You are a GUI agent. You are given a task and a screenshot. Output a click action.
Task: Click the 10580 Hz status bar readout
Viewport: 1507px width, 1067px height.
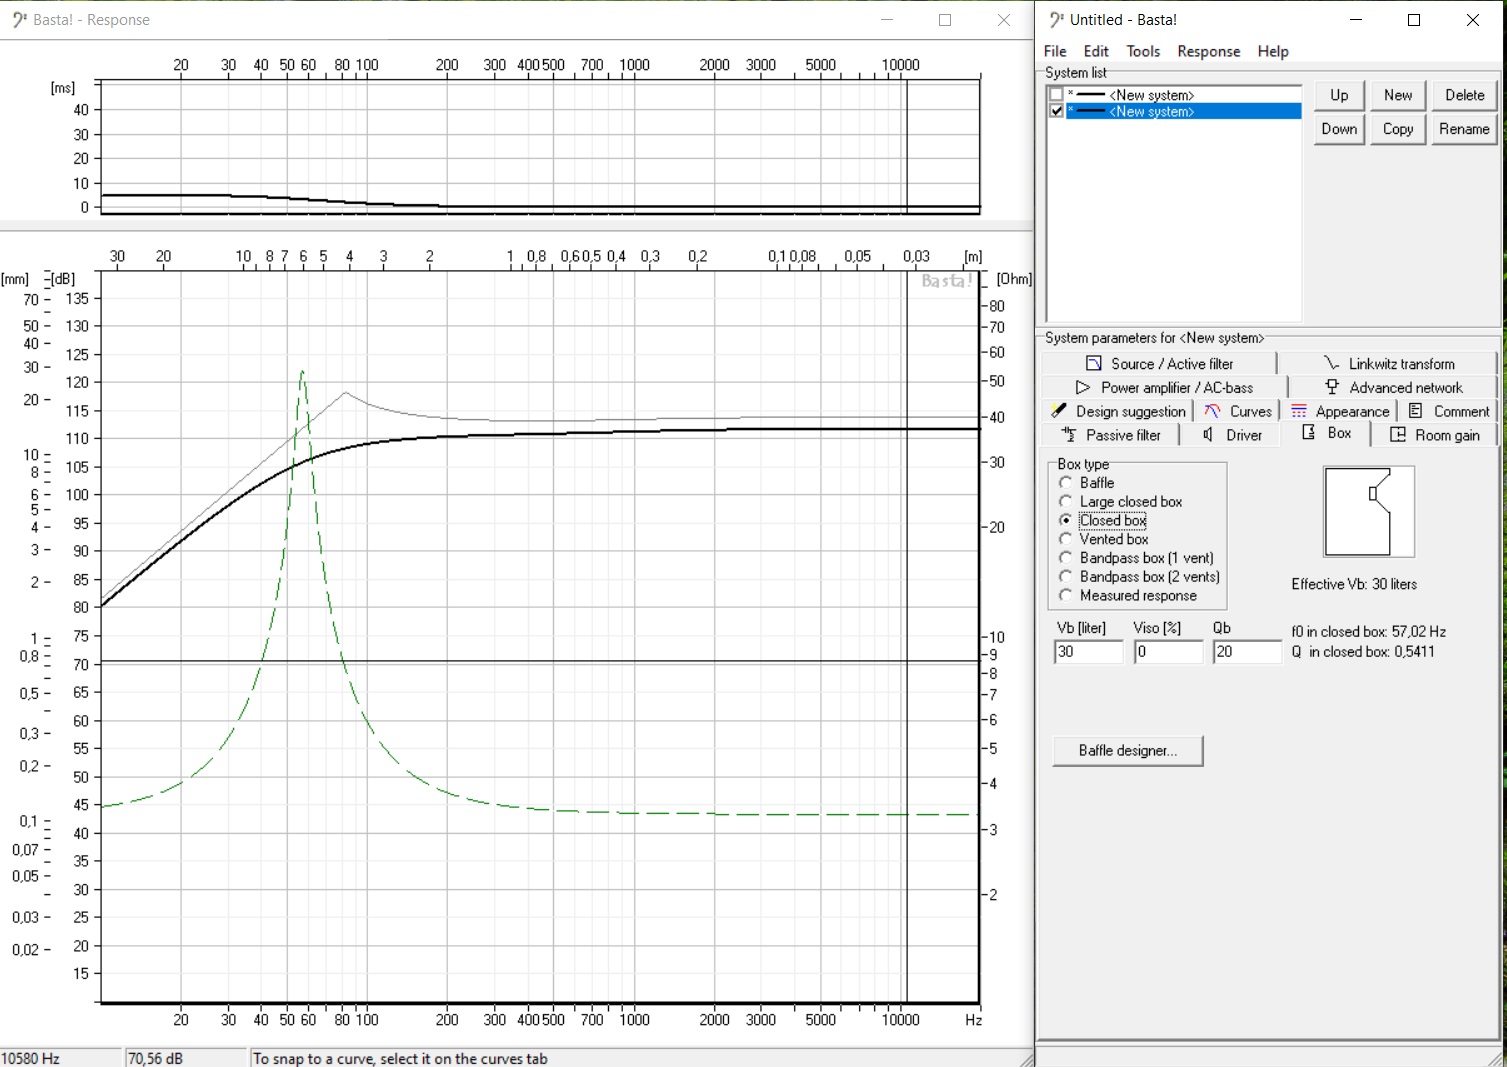pos(60,1058)
